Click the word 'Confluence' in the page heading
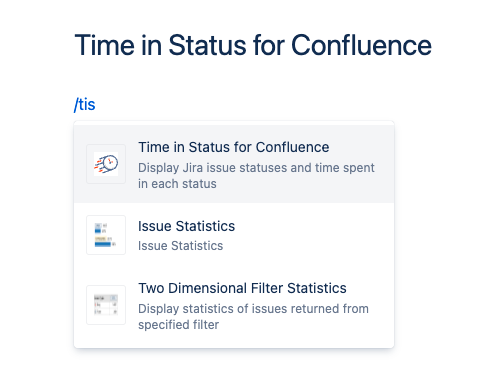The width and height of the screenshot is (484, 391). coord(361,45)
